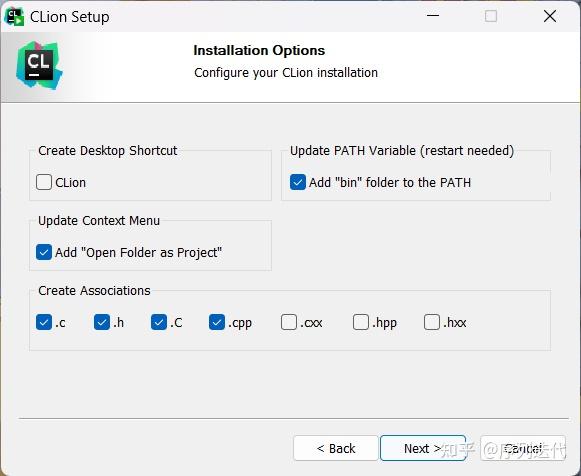Cancel the CLion setup

[x=523, y=448]
